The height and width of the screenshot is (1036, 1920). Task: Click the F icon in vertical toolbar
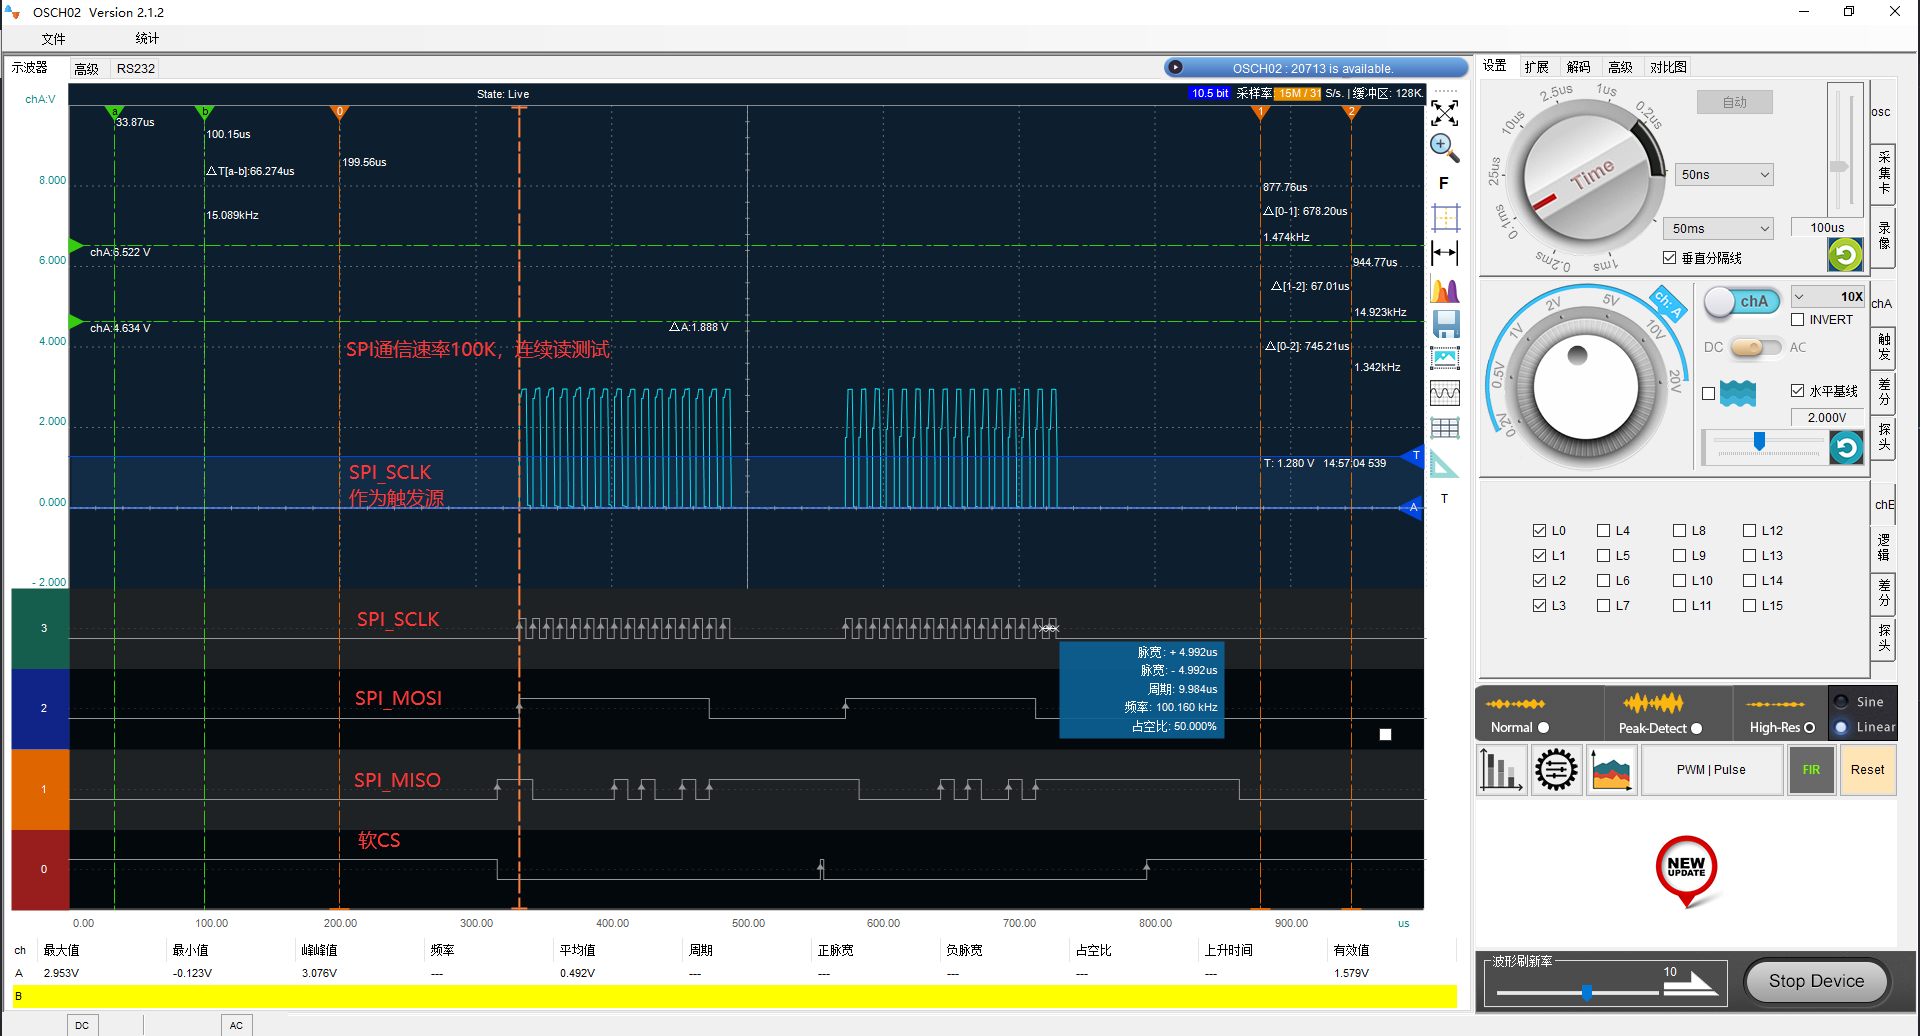click(x=1444, y=183)
